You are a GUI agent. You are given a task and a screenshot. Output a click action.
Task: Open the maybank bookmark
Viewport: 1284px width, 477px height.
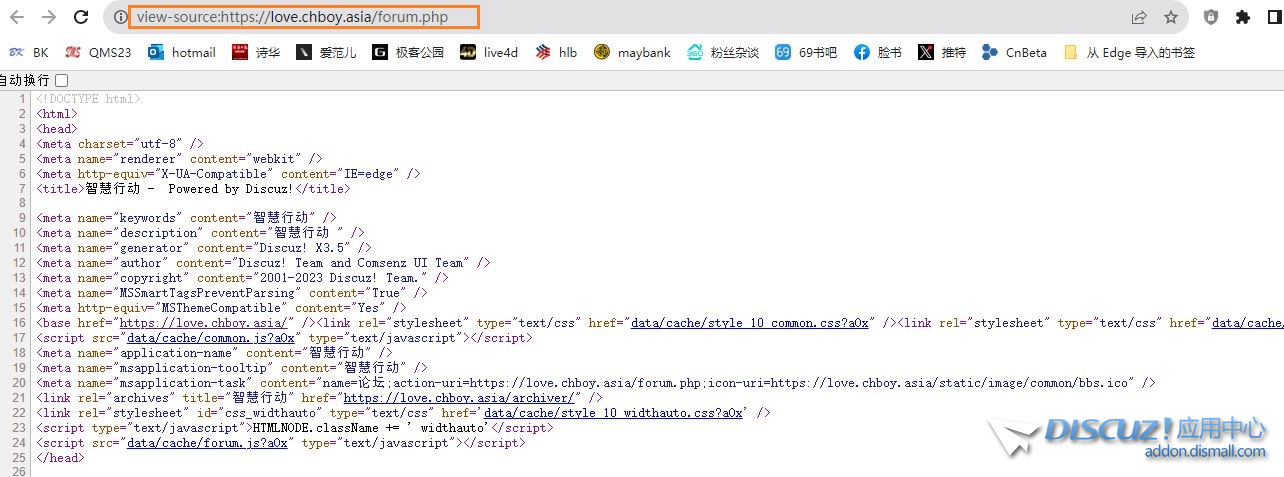[632, 52]
